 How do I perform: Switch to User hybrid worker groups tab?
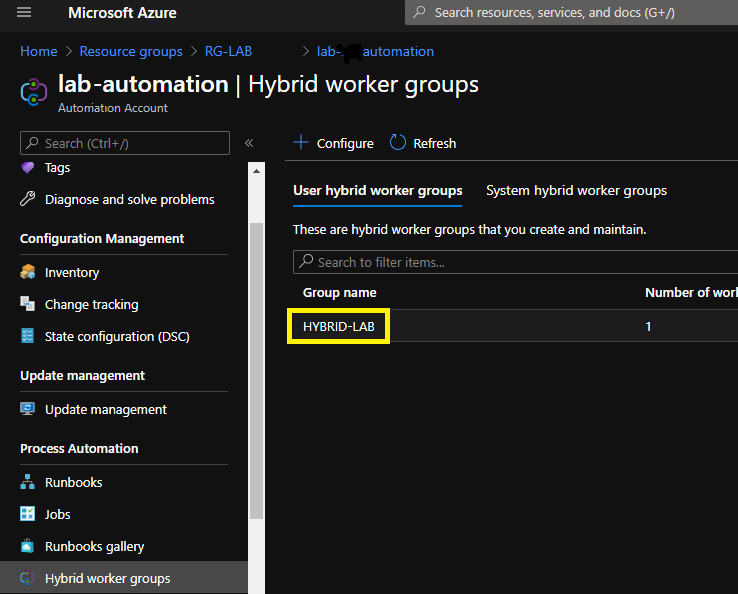click(x=377, y=191)
